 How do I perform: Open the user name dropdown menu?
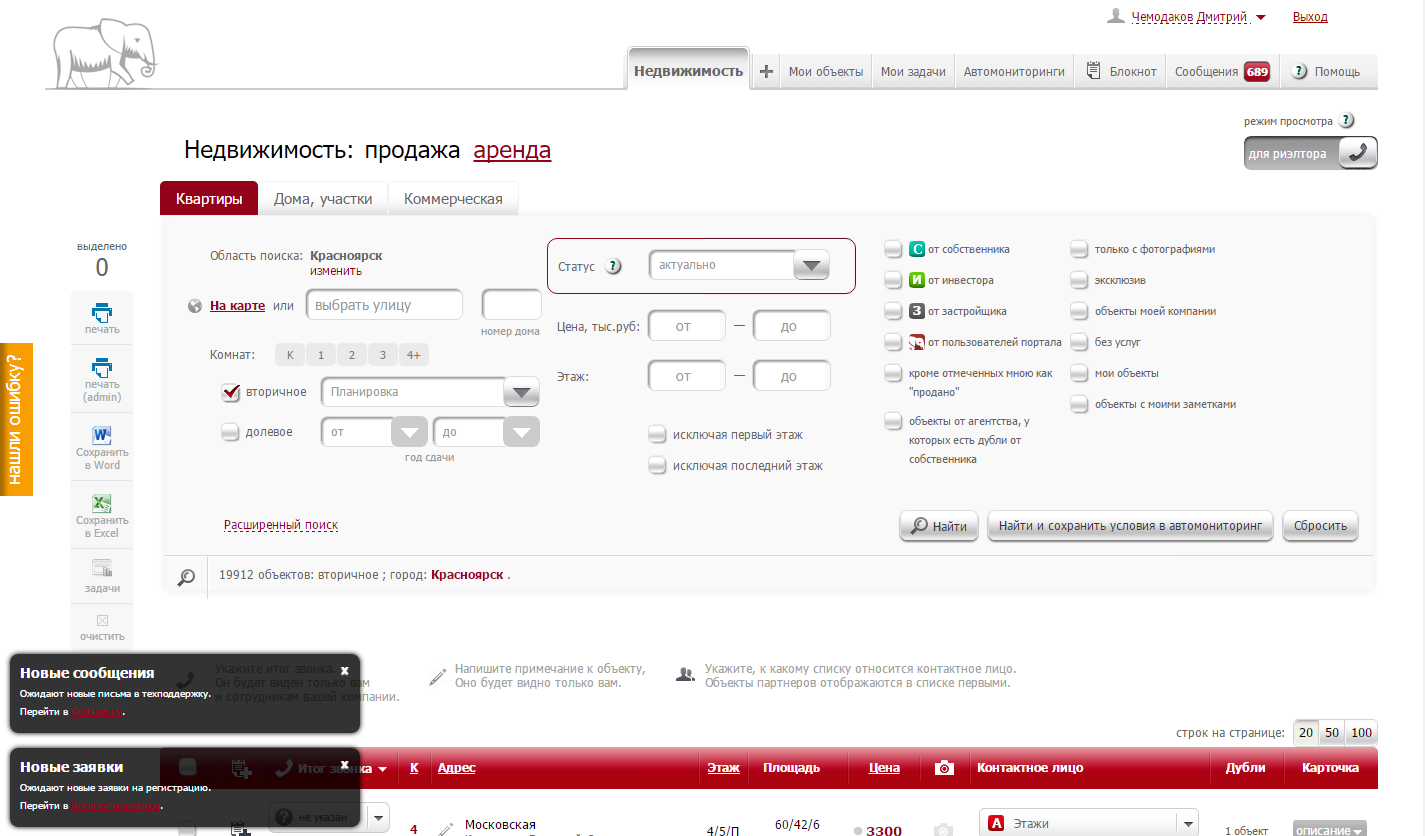coord(1260,17)
